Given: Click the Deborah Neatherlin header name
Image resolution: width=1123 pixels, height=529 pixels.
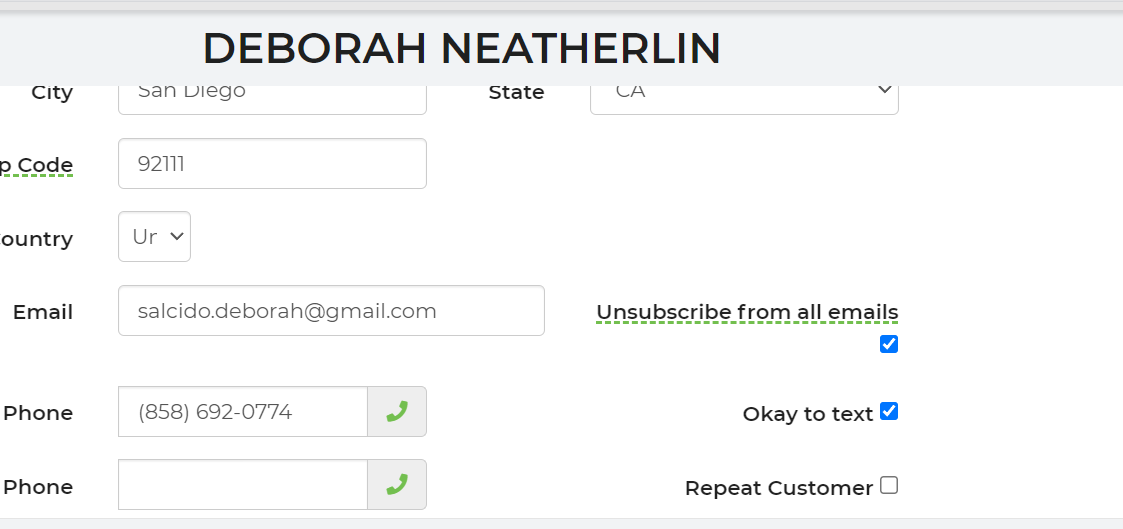Looking at the screenshot, I should pyautogui.click(x=461, y=48).
